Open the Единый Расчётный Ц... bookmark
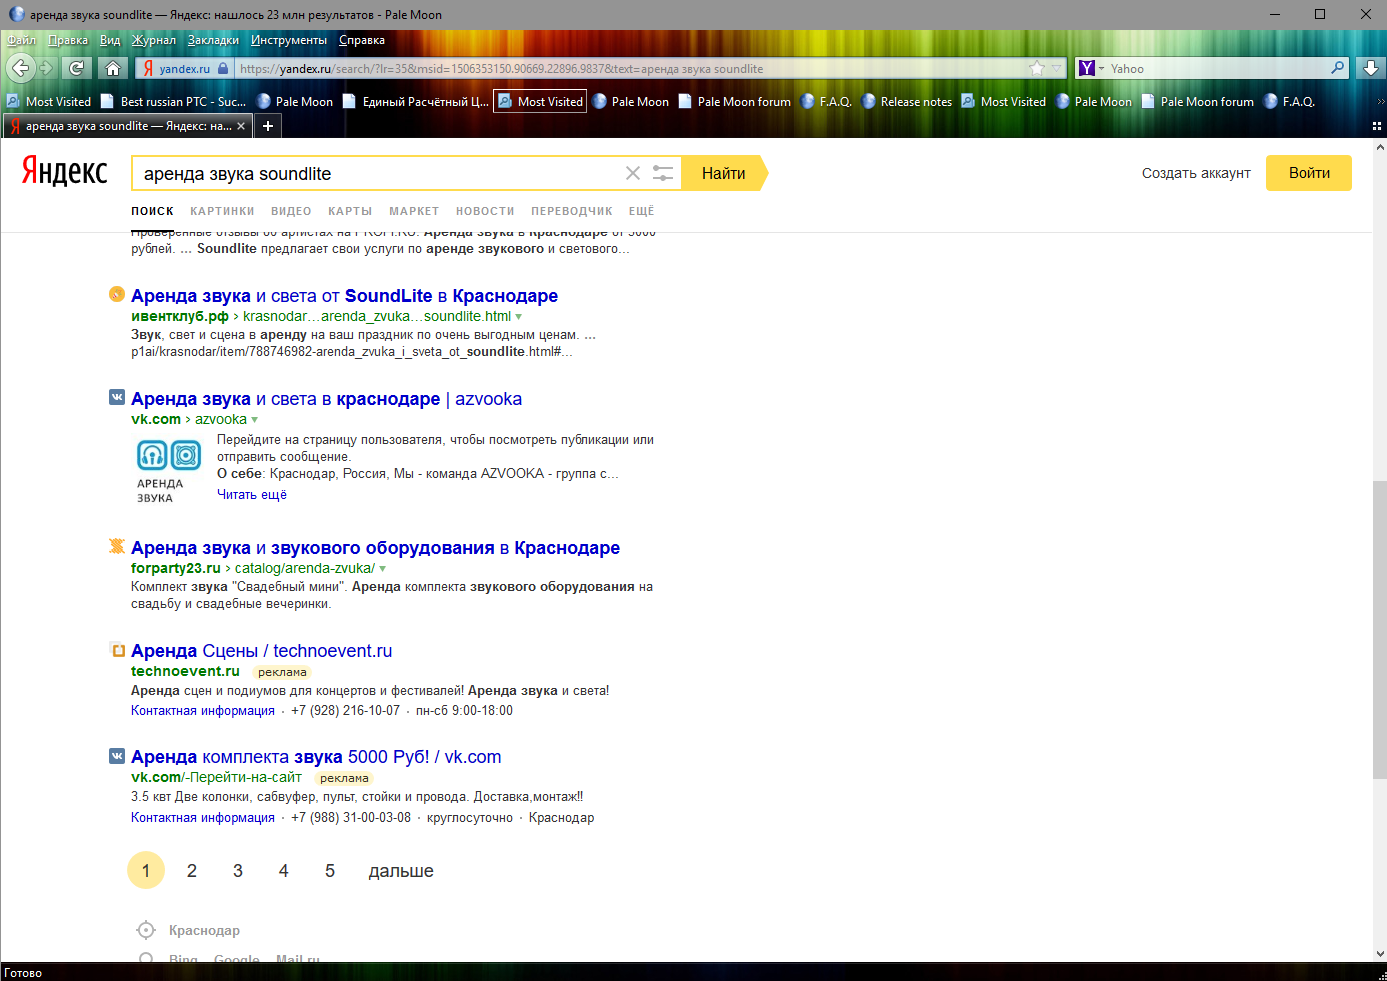This screenshot has width=1387, height=981. [416, 101]
